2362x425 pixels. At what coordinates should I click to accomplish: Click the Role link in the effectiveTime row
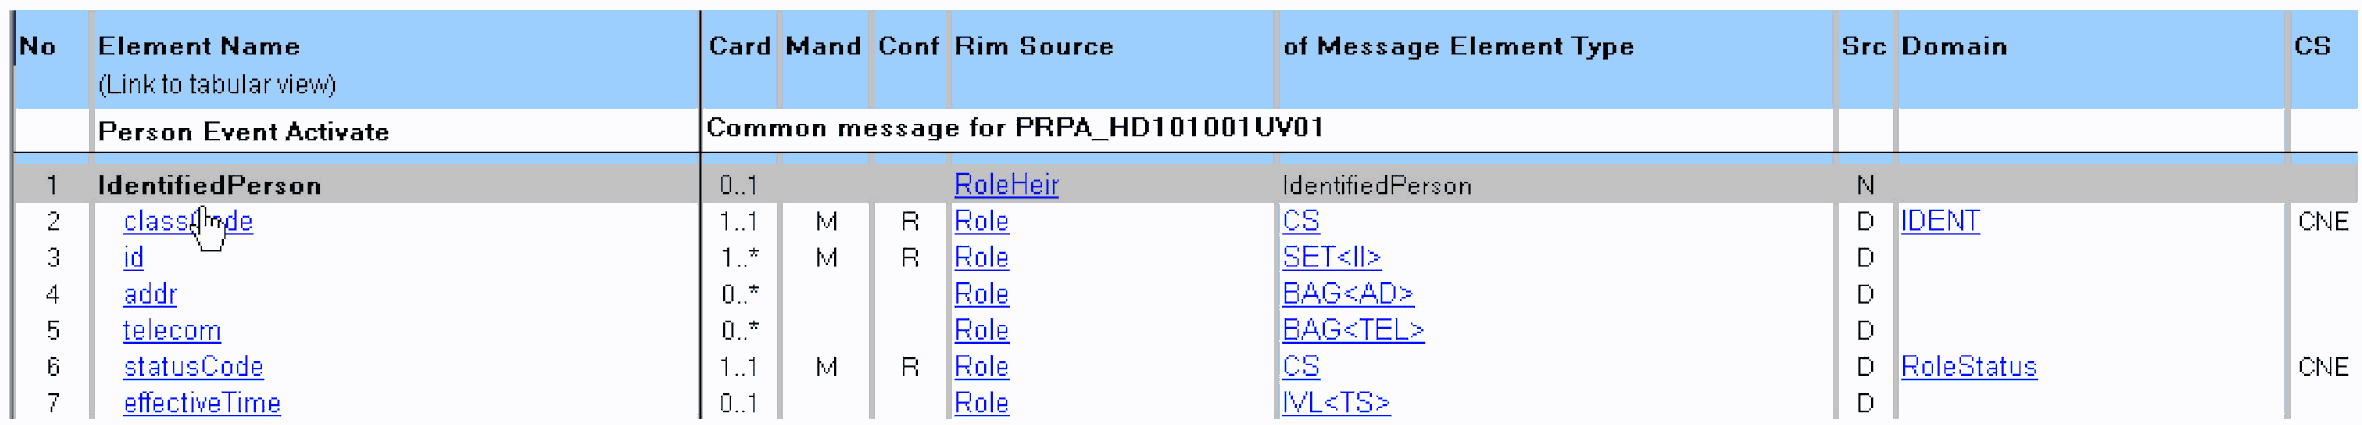[981, 403]
